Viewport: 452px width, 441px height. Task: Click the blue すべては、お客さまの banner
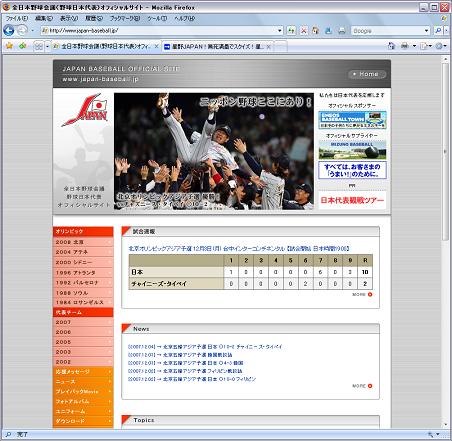352,170
